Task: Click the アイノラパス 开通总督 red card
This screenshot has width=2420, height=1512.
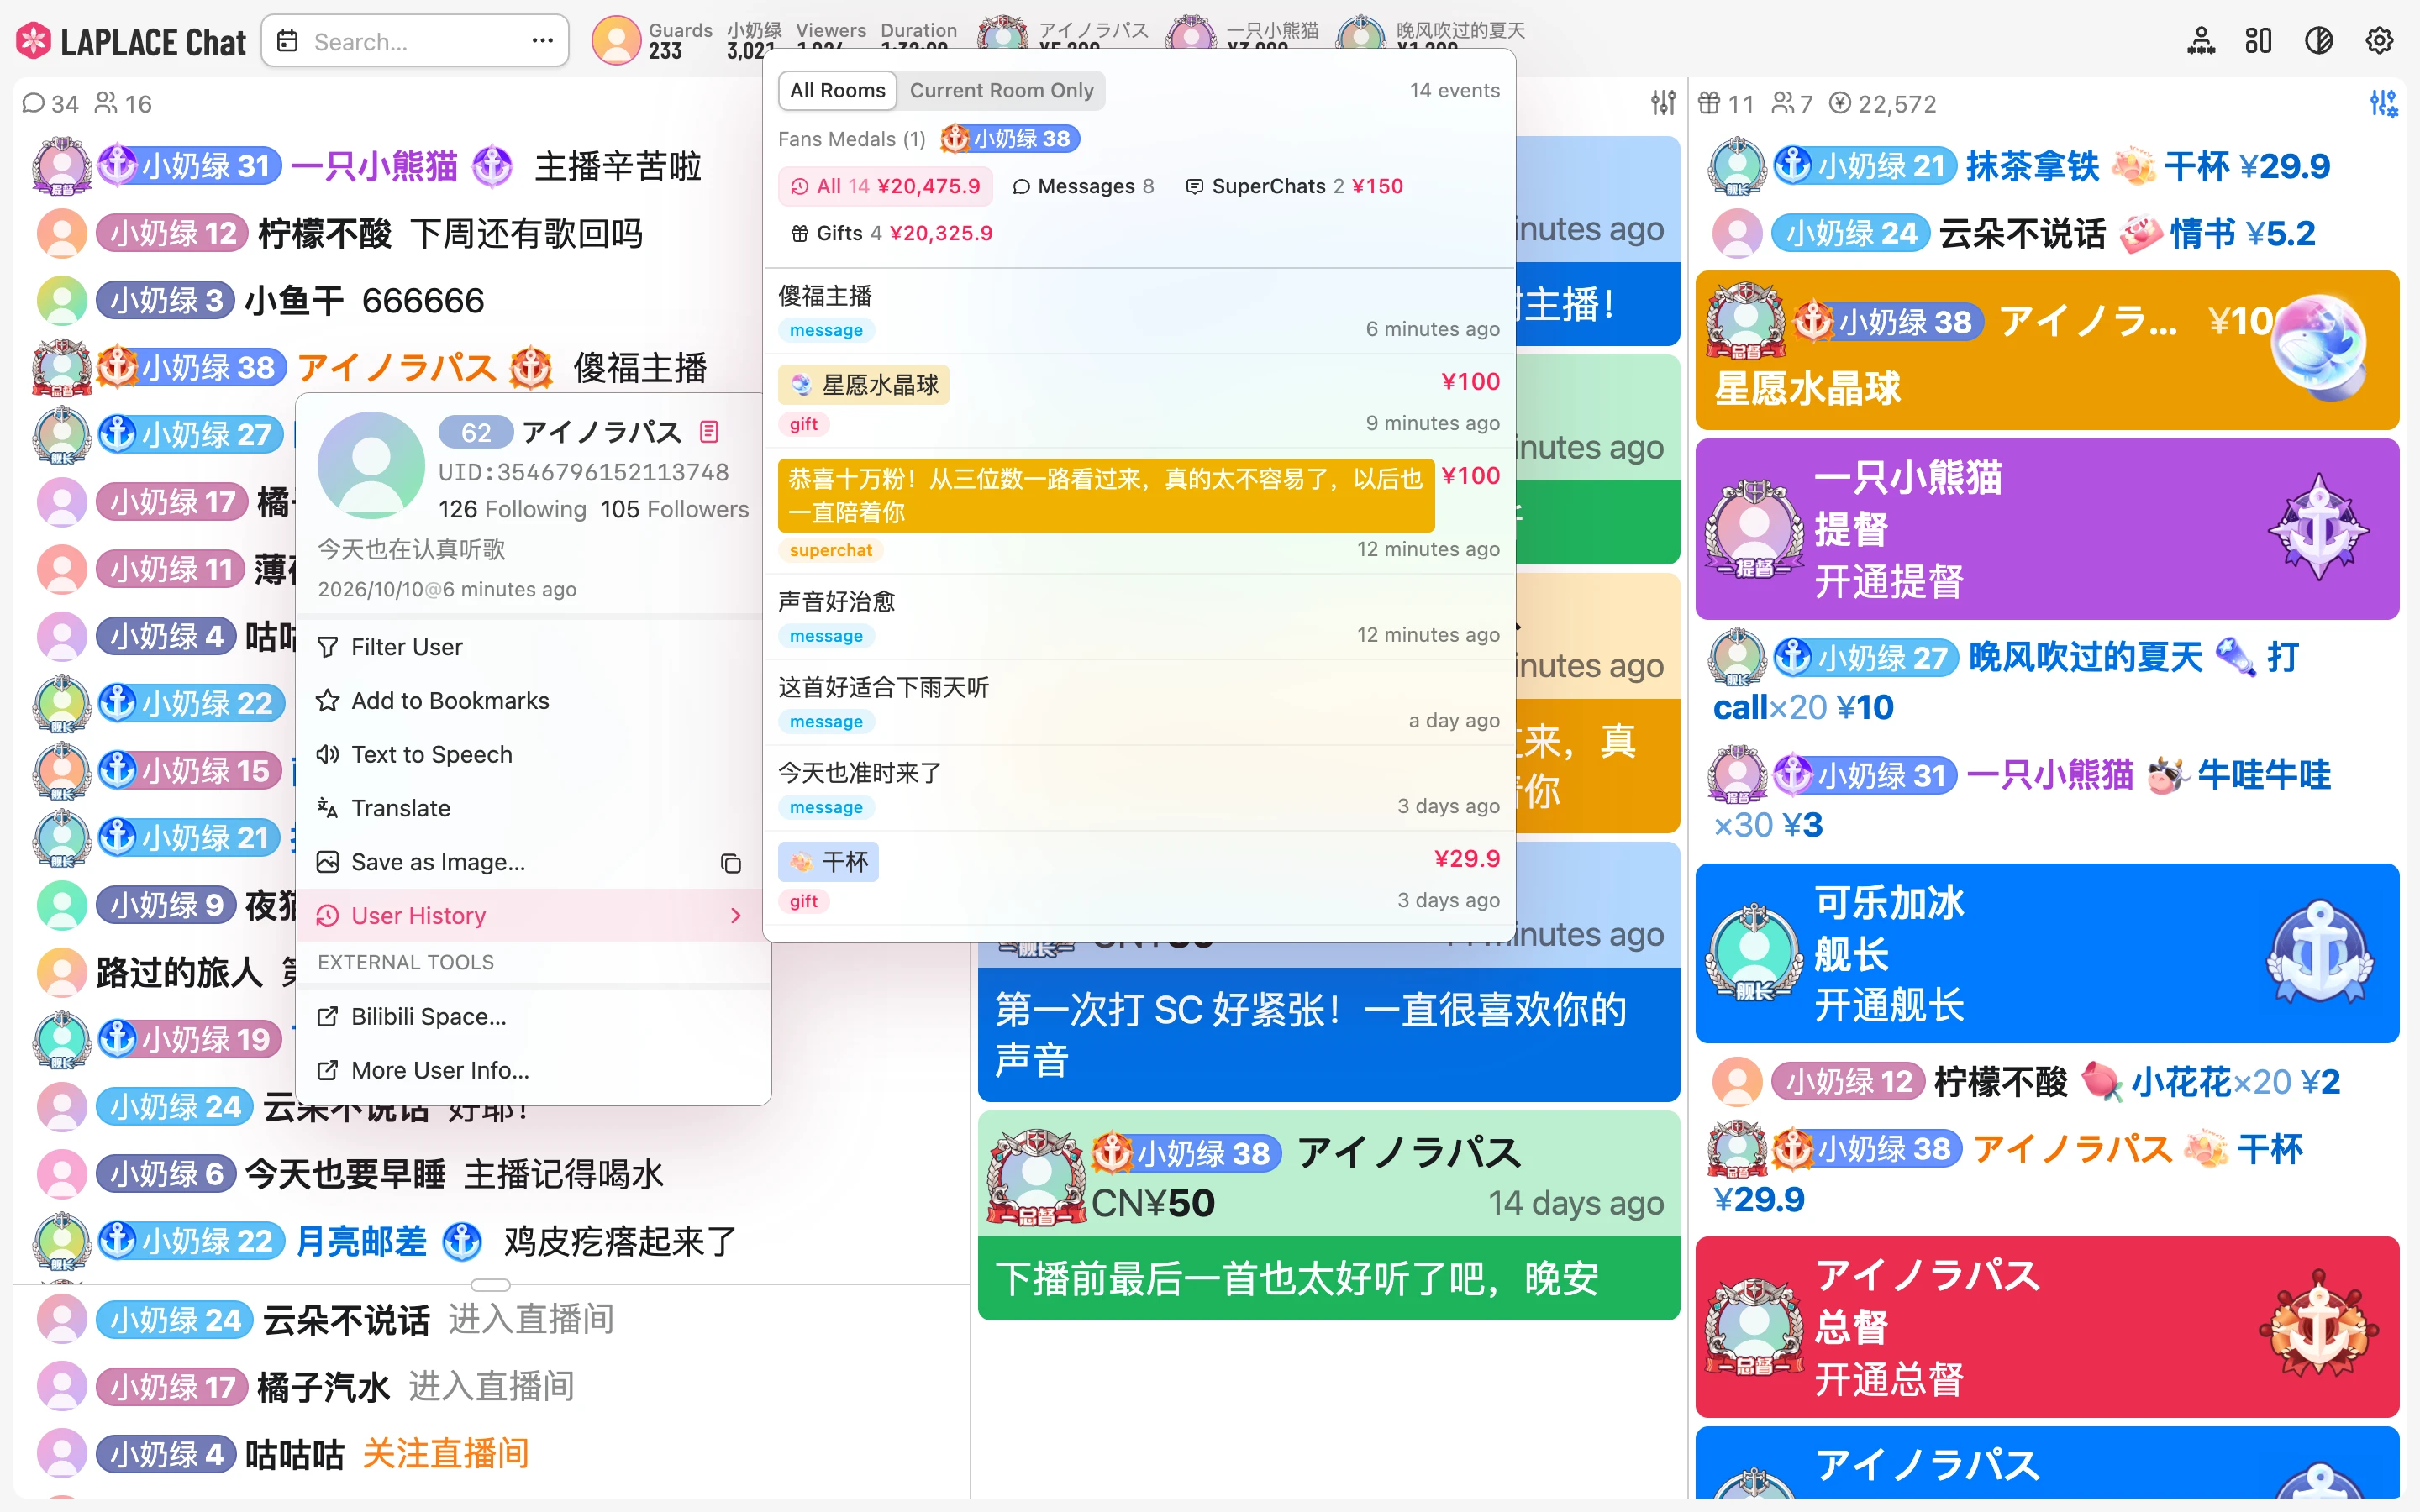Action: click(2047, 1327)
